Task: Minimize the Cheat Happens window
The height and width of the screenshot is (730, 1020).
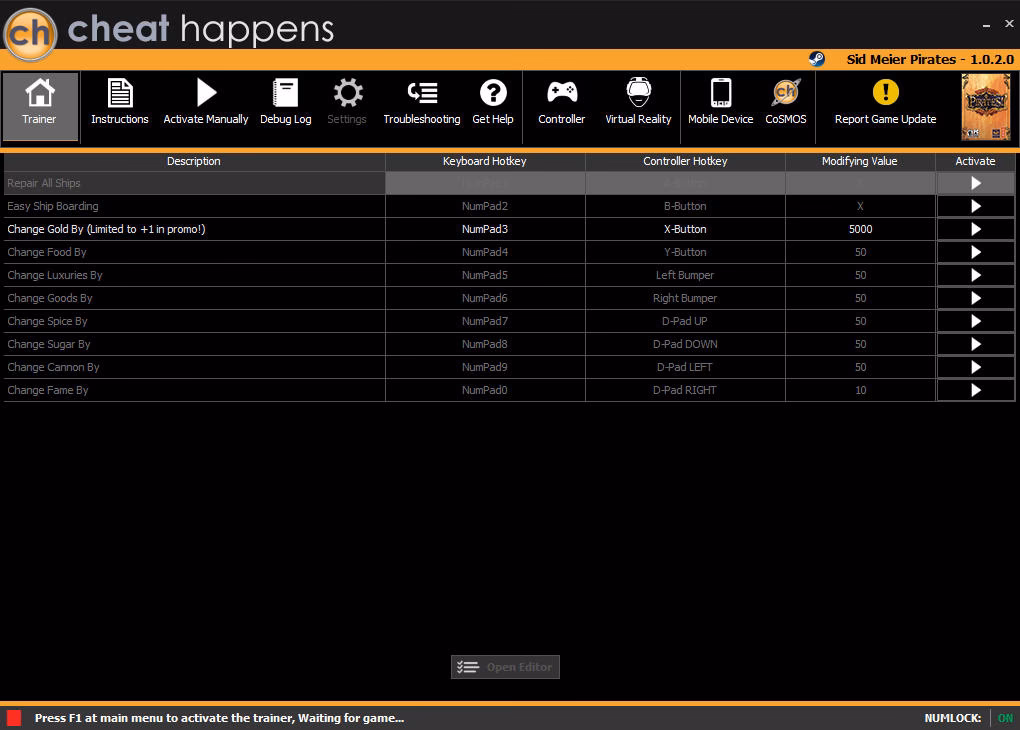Action: [986, 25]
